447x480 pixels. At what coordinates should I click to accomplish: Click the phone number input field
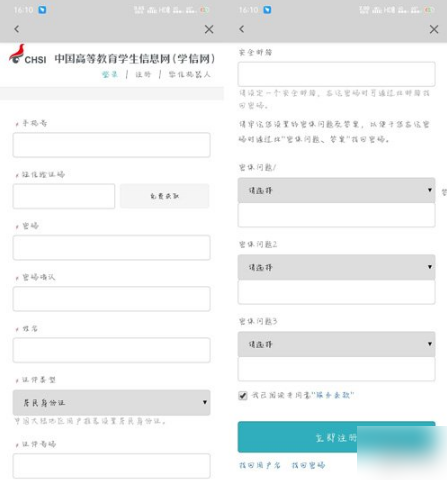tap(112, 145)
